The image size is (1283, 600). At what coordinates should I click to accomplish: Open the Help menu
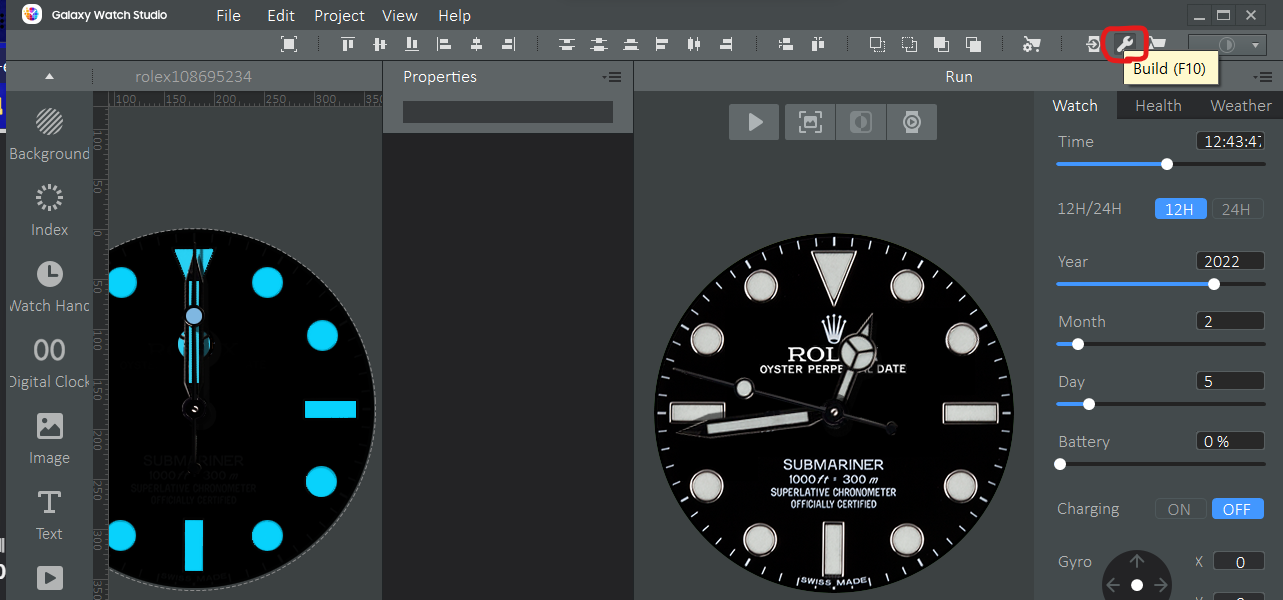454,16
